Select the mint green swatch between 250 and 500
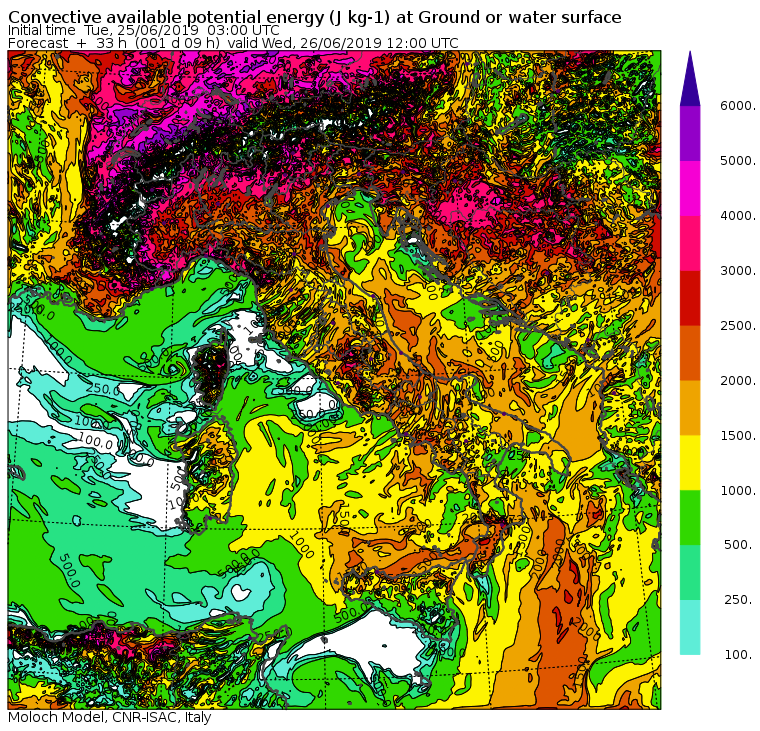 point(690,572)
